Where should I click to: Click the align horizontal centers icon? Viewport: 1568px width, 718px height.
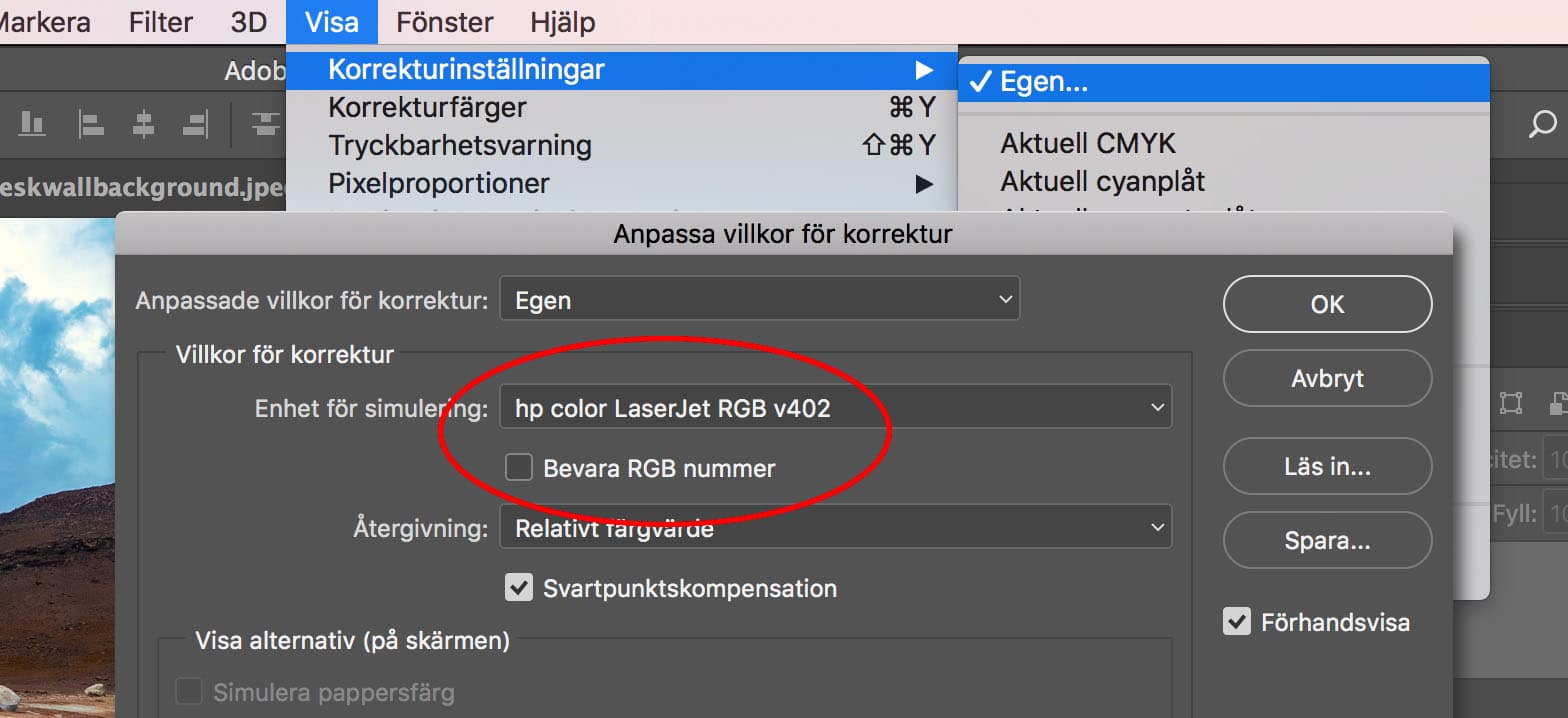[x=144, y=124]
